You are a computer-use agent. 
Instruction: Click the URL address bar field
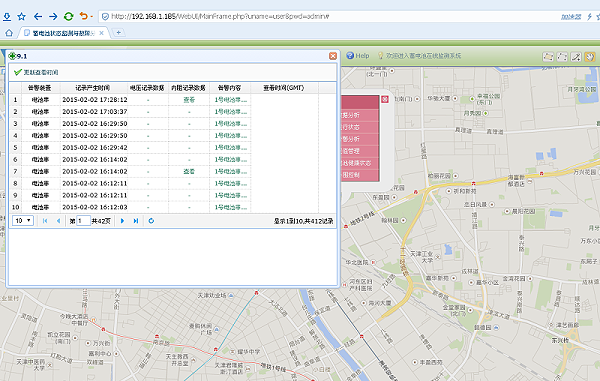coord(329,16)
